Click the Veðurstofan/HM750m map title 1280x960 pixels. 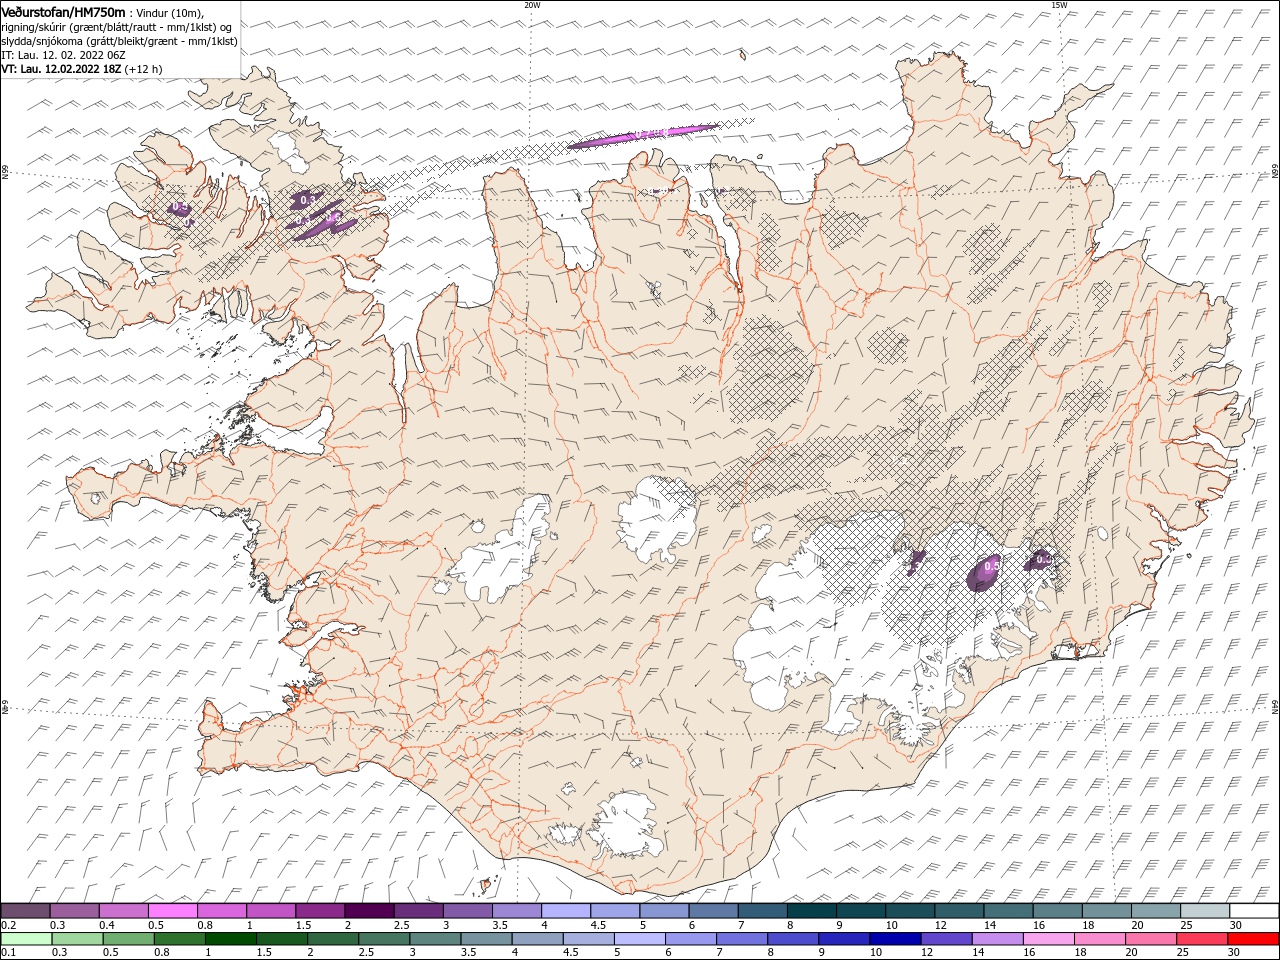pos(63,12)
